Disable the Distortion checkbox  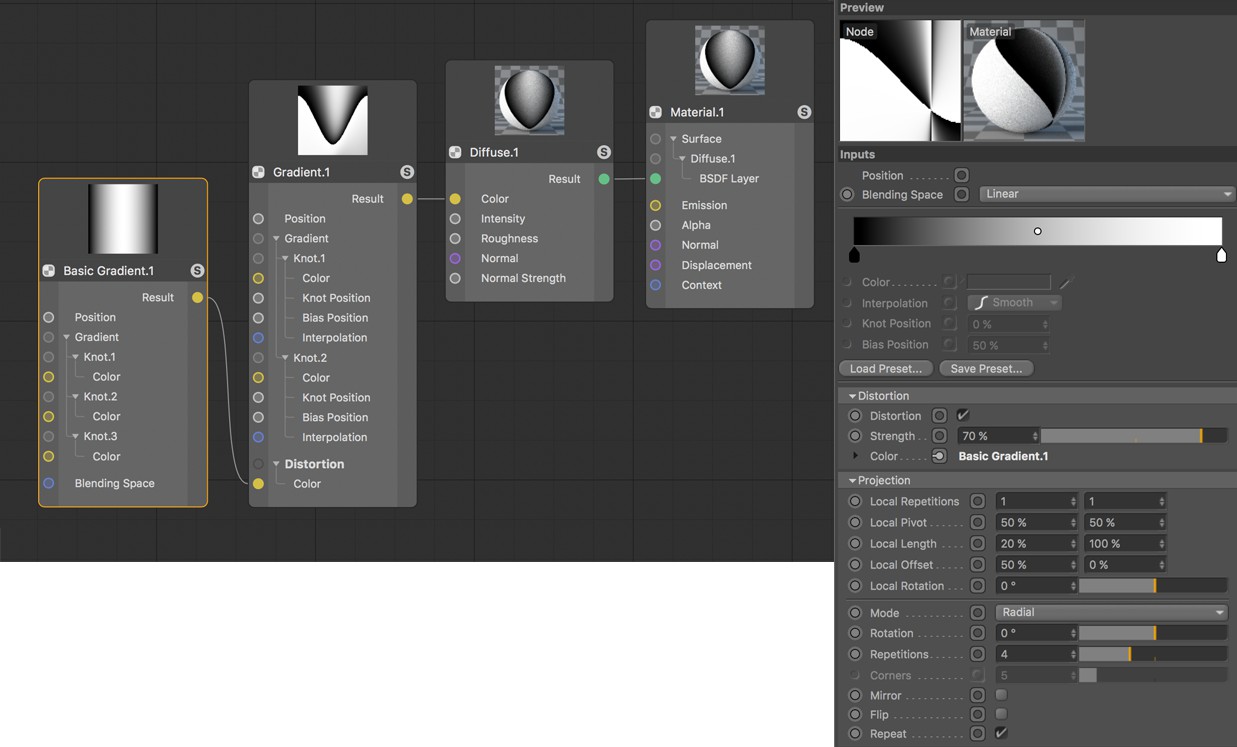click(x=963, y=415)
